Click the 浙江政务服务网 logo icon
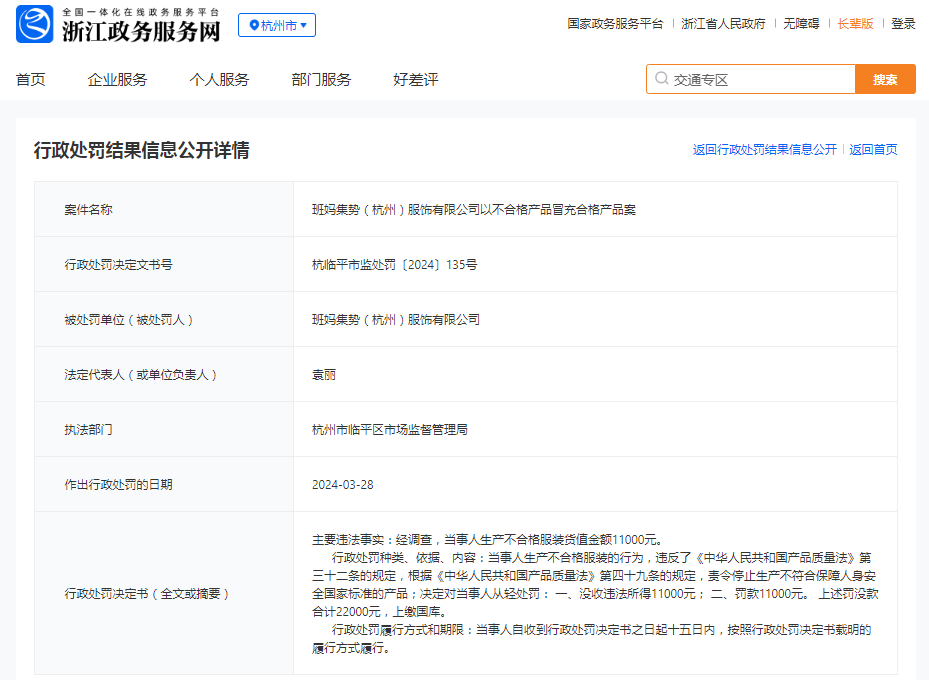Image resolution: width=929 pixels, height=680 pixels. [x=34, y=24]
